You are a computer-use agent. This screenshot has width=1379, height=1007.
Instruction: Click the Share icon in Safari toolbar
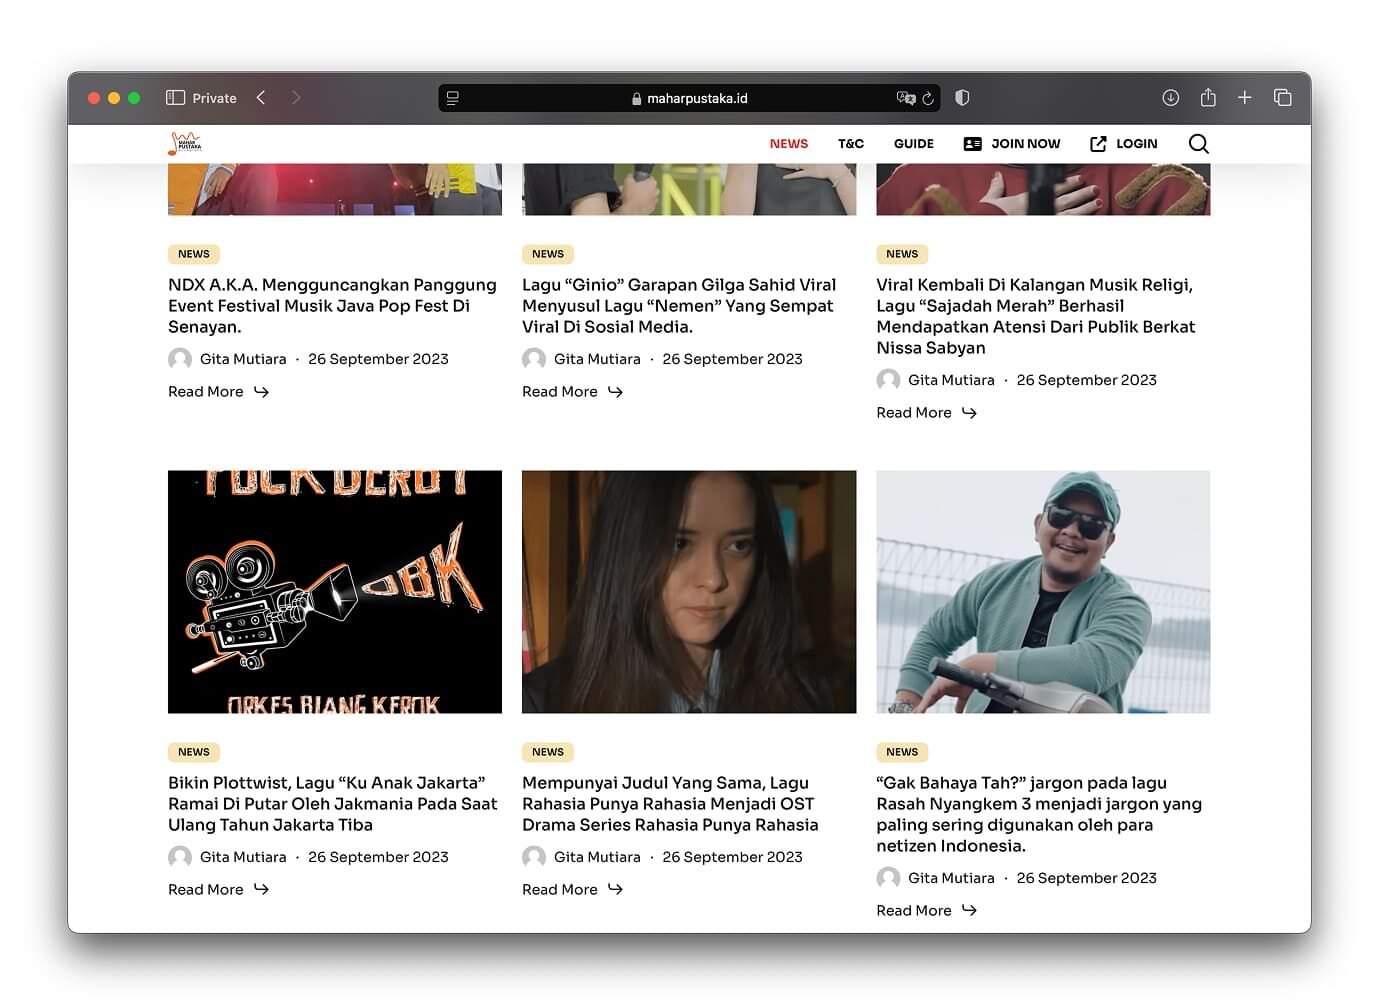tap(1208, 98)
